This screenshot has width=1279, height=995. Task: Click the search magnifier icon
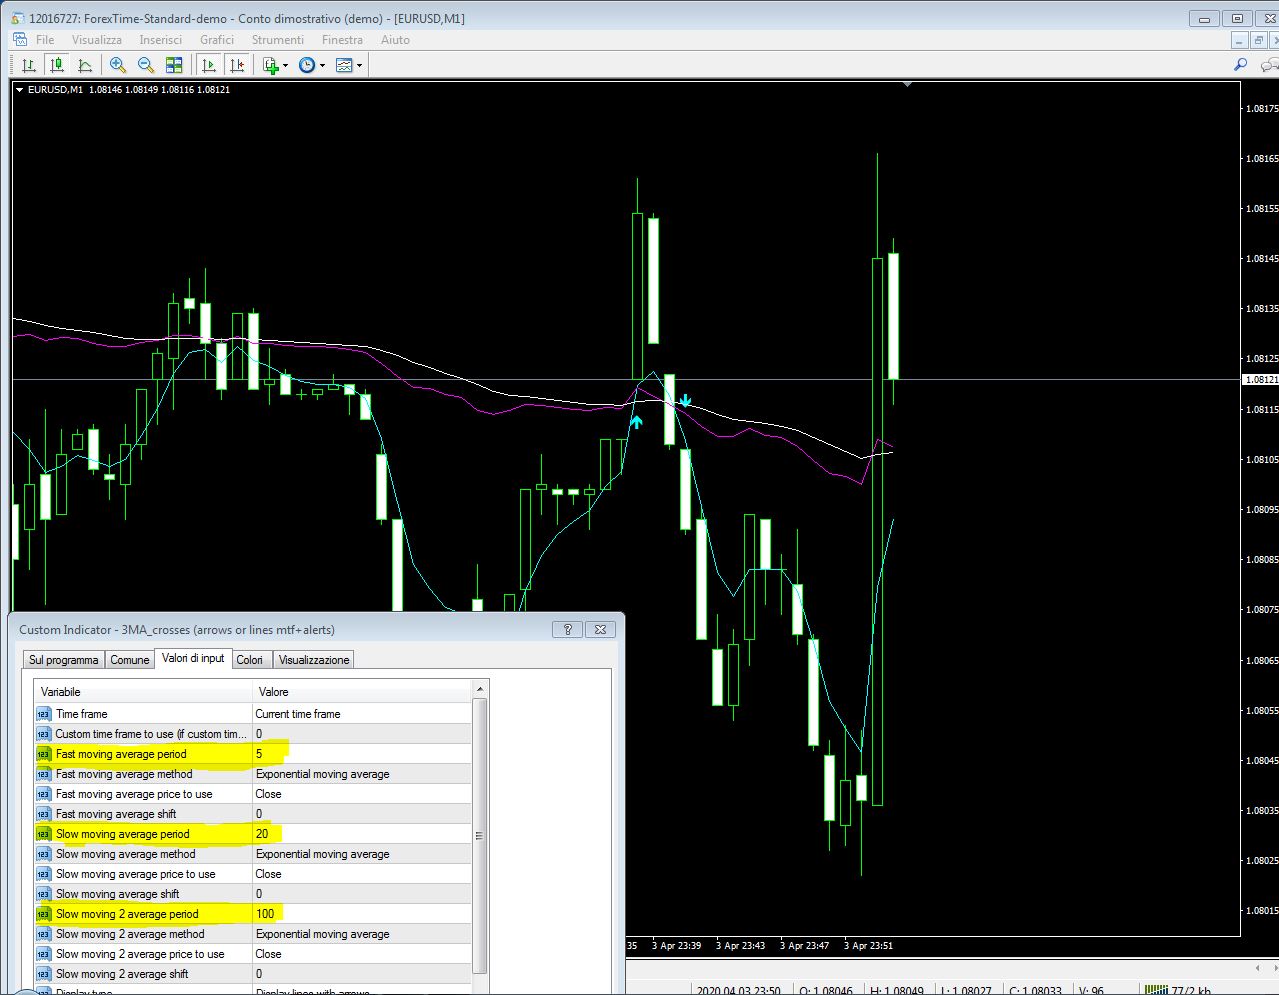click(1241, 65)
